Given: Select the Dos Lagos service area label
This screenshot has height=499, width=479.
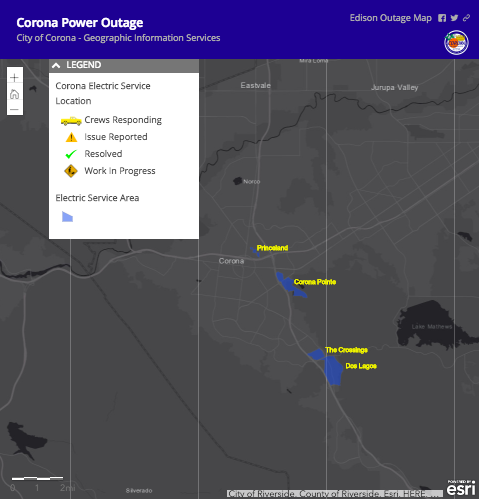Looking at the screenshot, I should 361,366.
